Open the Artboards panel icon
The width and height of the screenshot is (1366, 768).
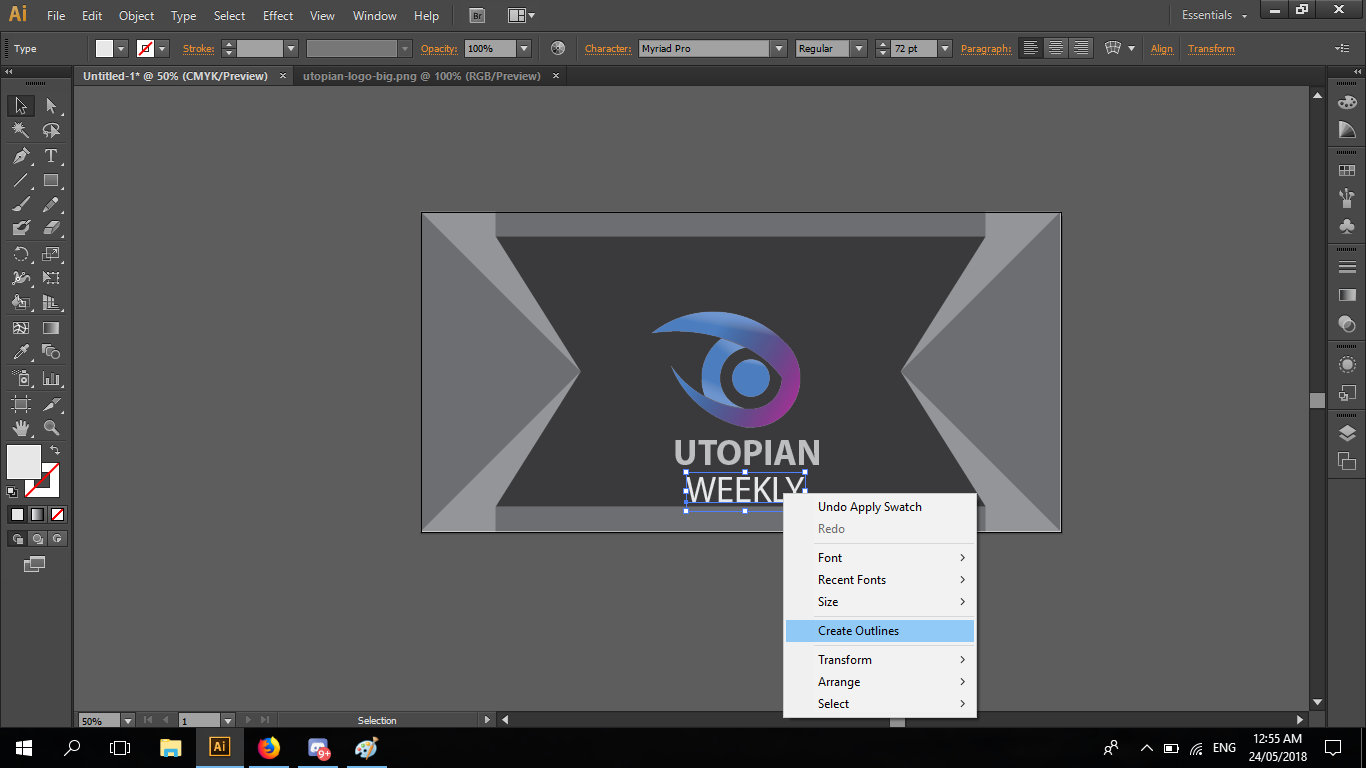click(x=1347, y=461)
